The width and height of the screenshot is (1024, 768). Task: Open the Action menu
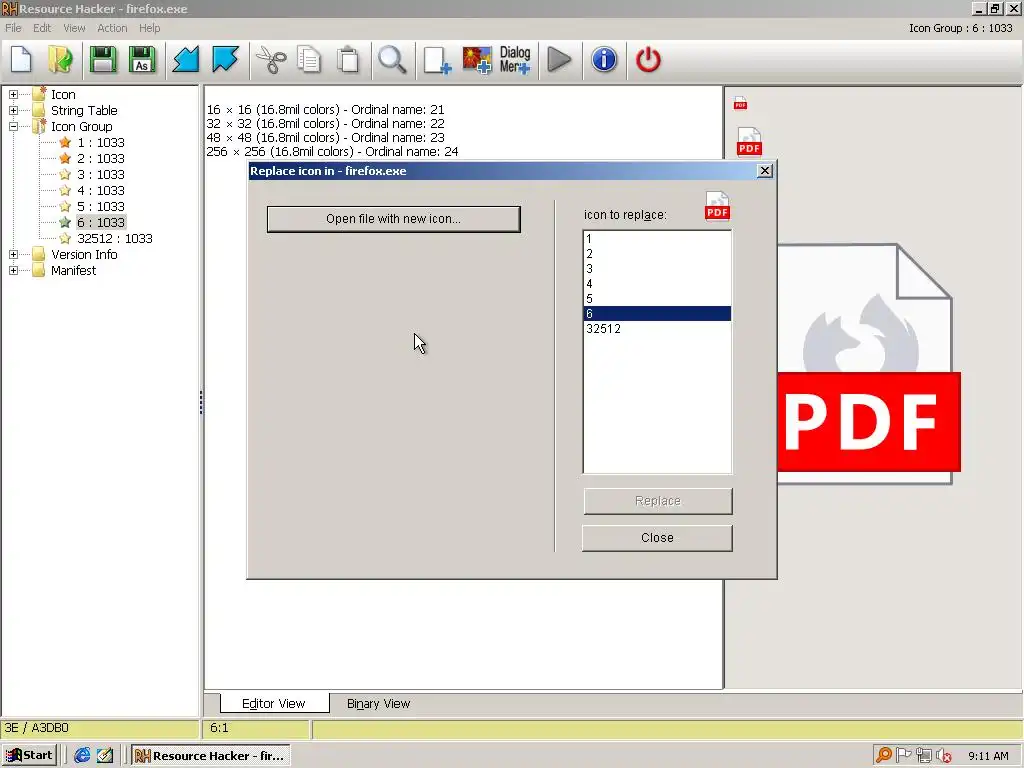click(112, 28)
